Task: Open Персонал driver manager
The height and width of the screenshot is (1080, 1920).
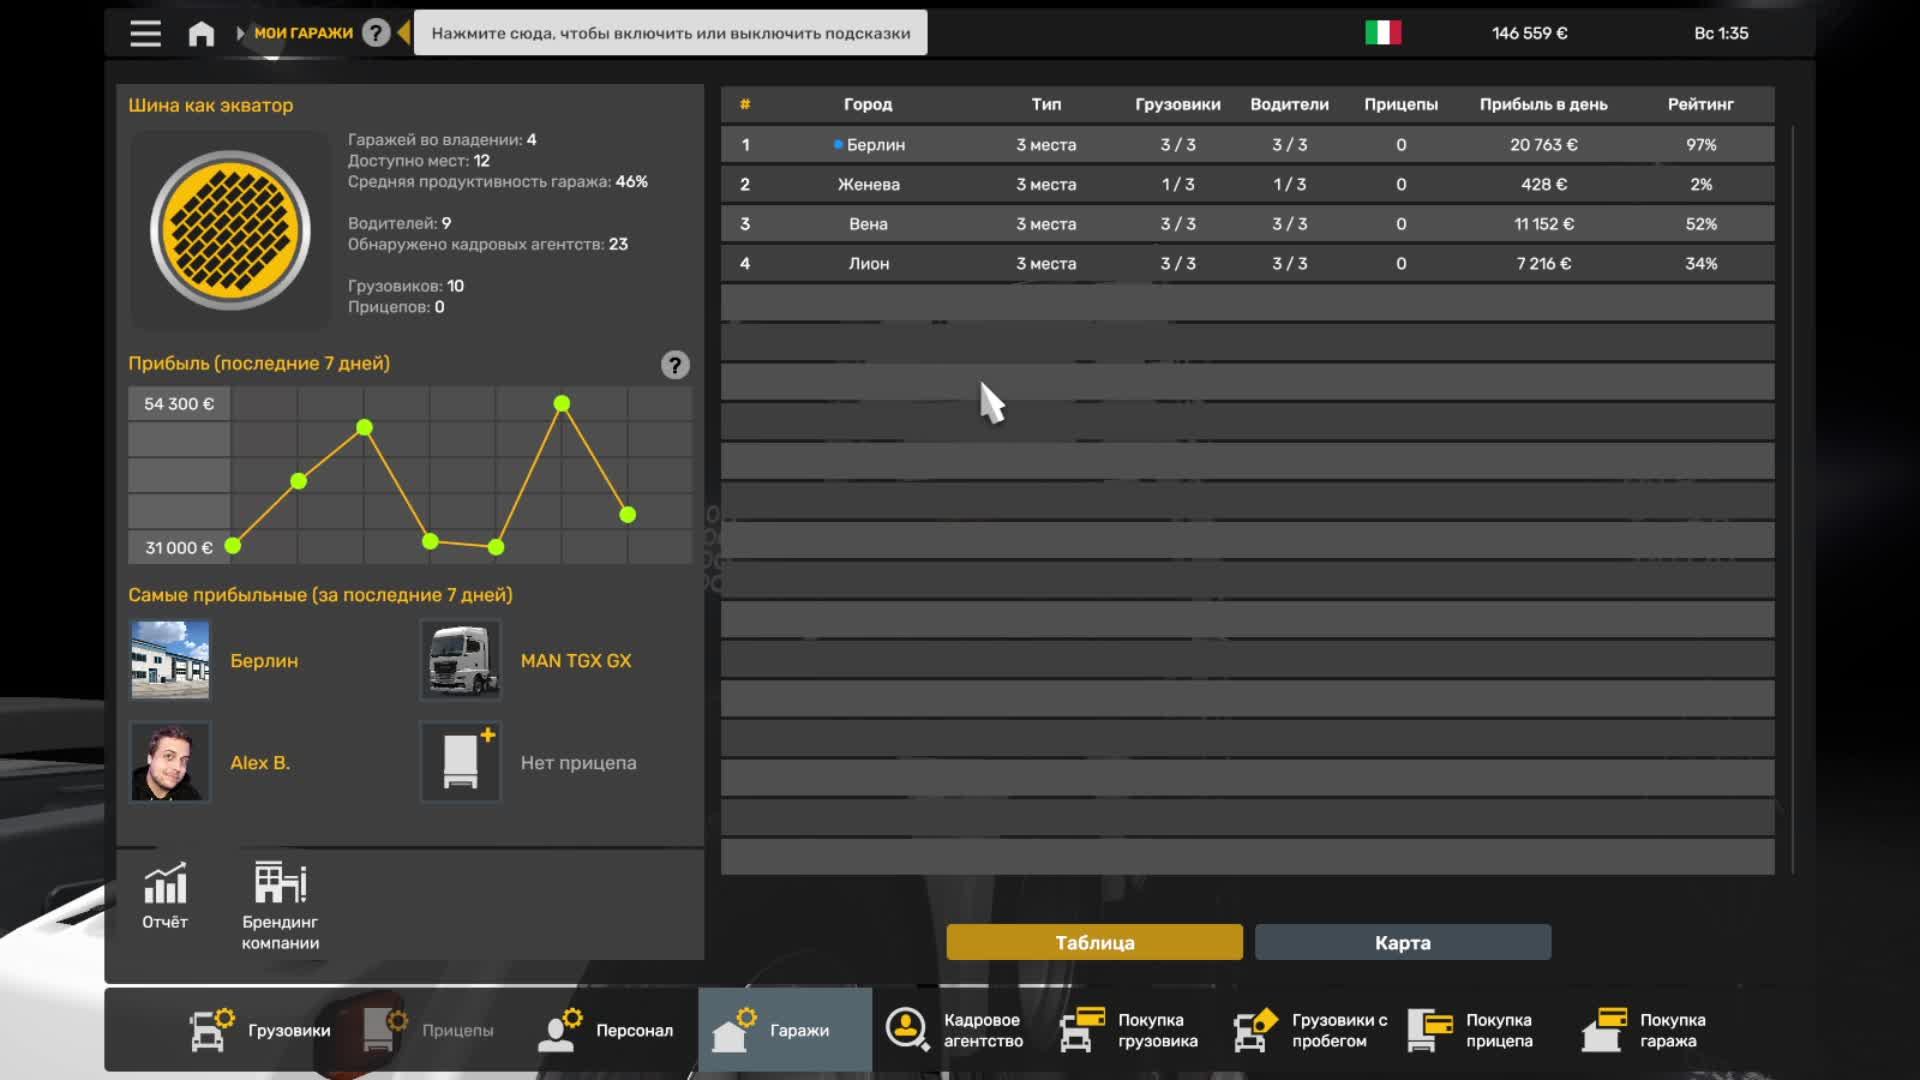Action: pos(607,1030)
